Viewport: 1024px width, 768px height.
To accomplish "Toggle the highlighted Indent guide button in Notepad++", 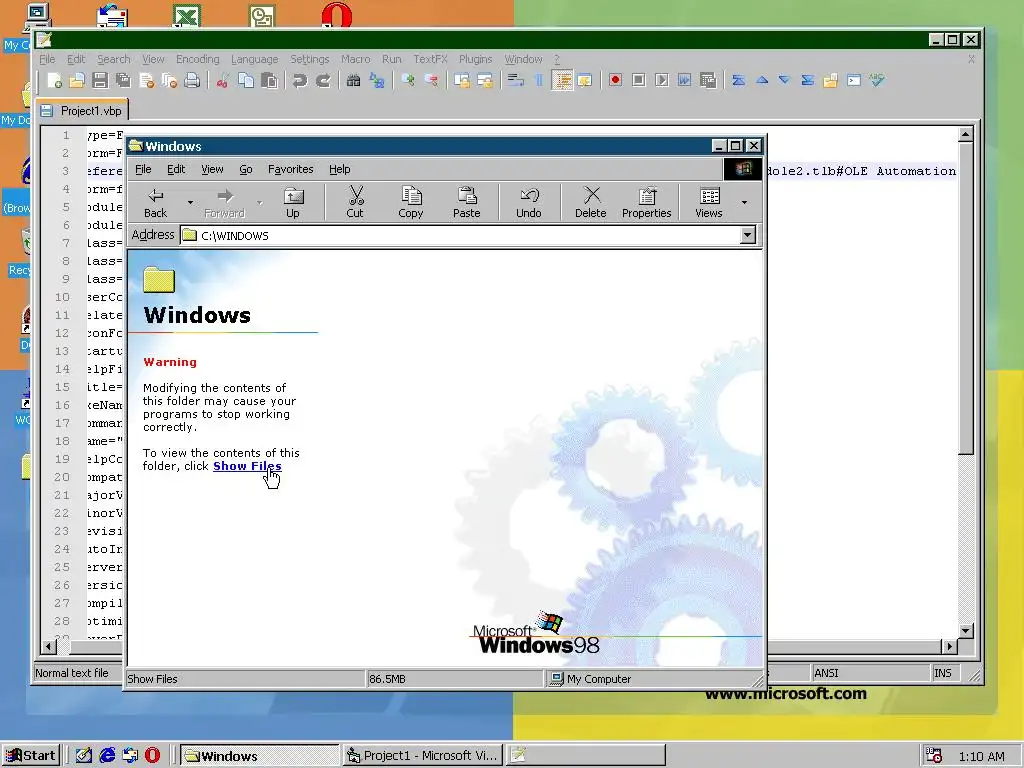I will click(562, 81).
